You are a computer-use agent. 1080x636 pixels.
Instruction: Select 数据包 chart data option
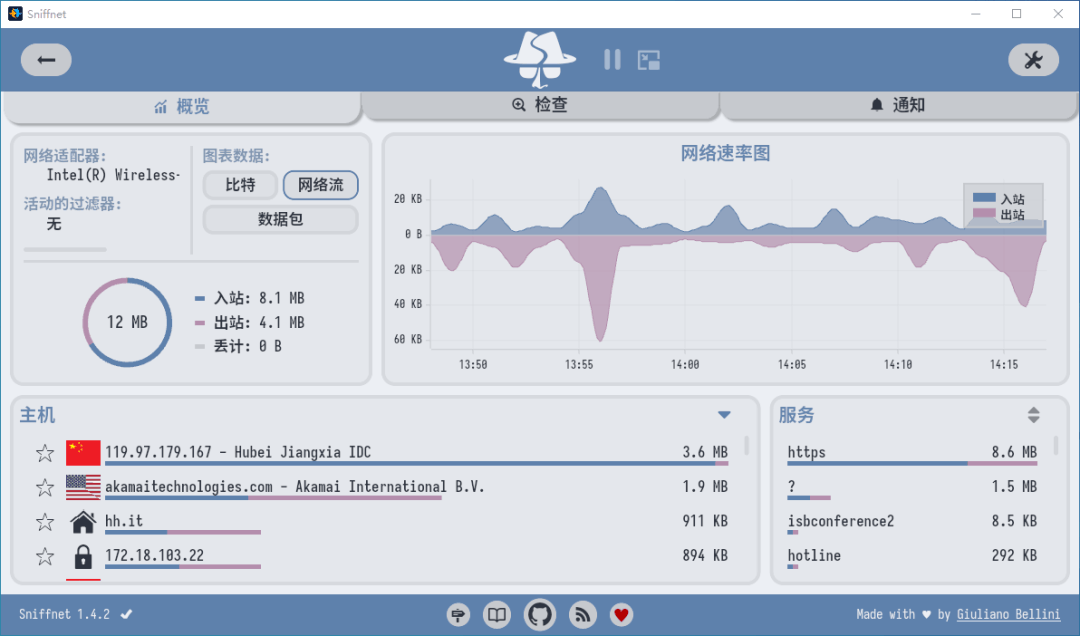click(280, 219)
